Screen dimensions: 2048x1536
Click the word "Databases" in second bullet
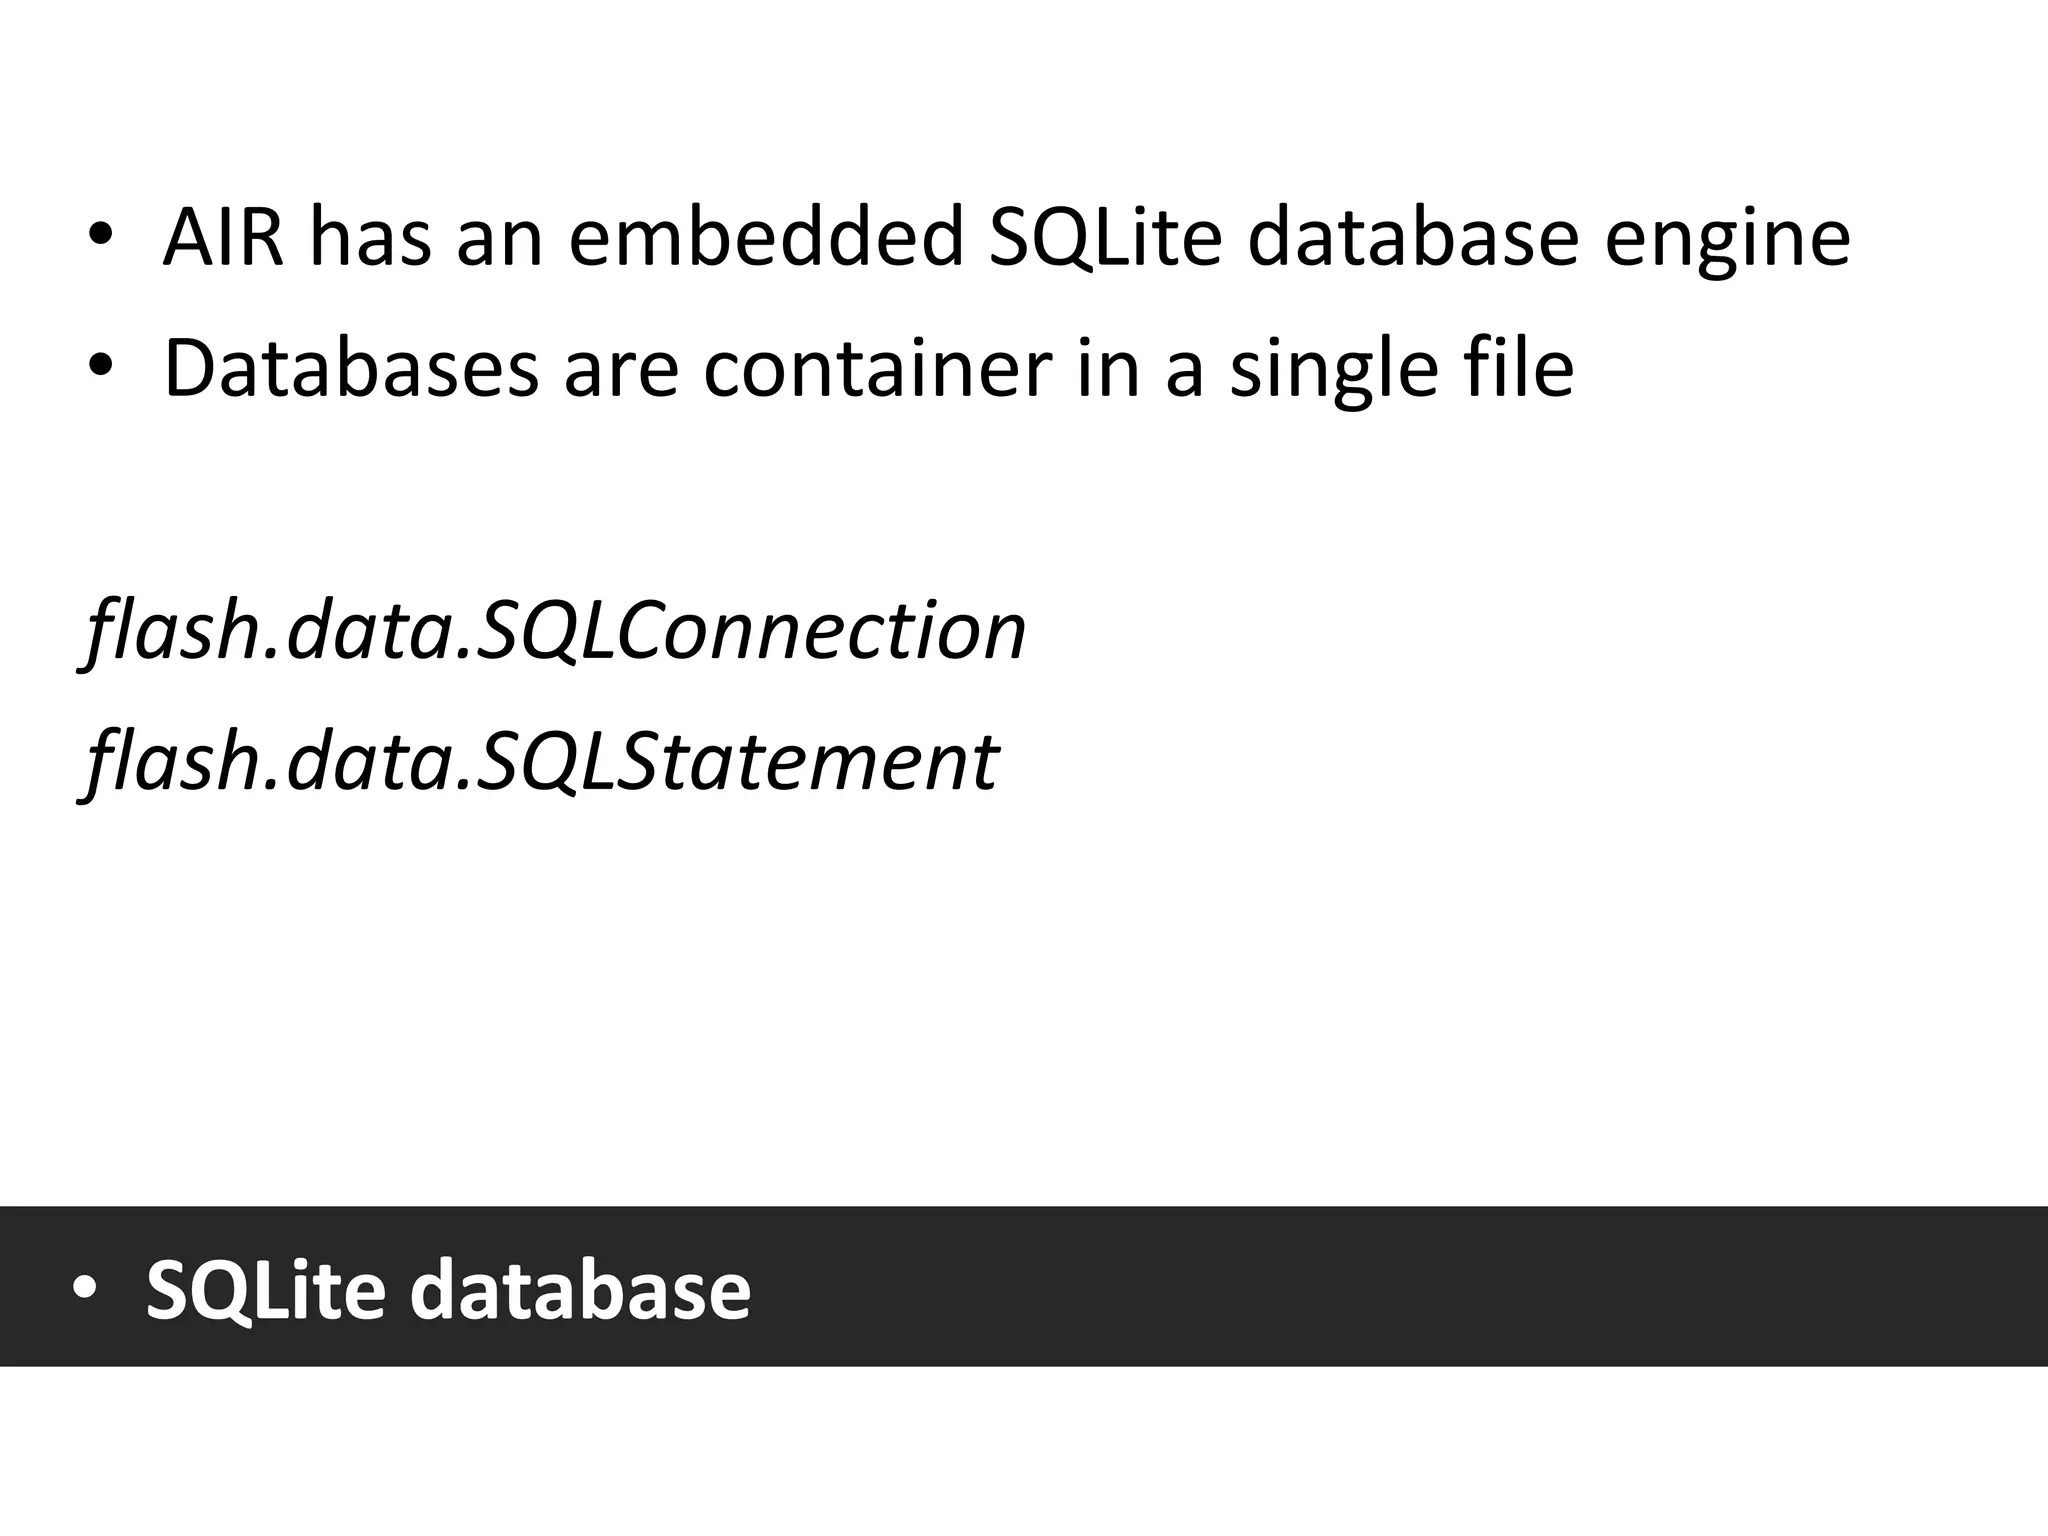click(x=351, y=368)
